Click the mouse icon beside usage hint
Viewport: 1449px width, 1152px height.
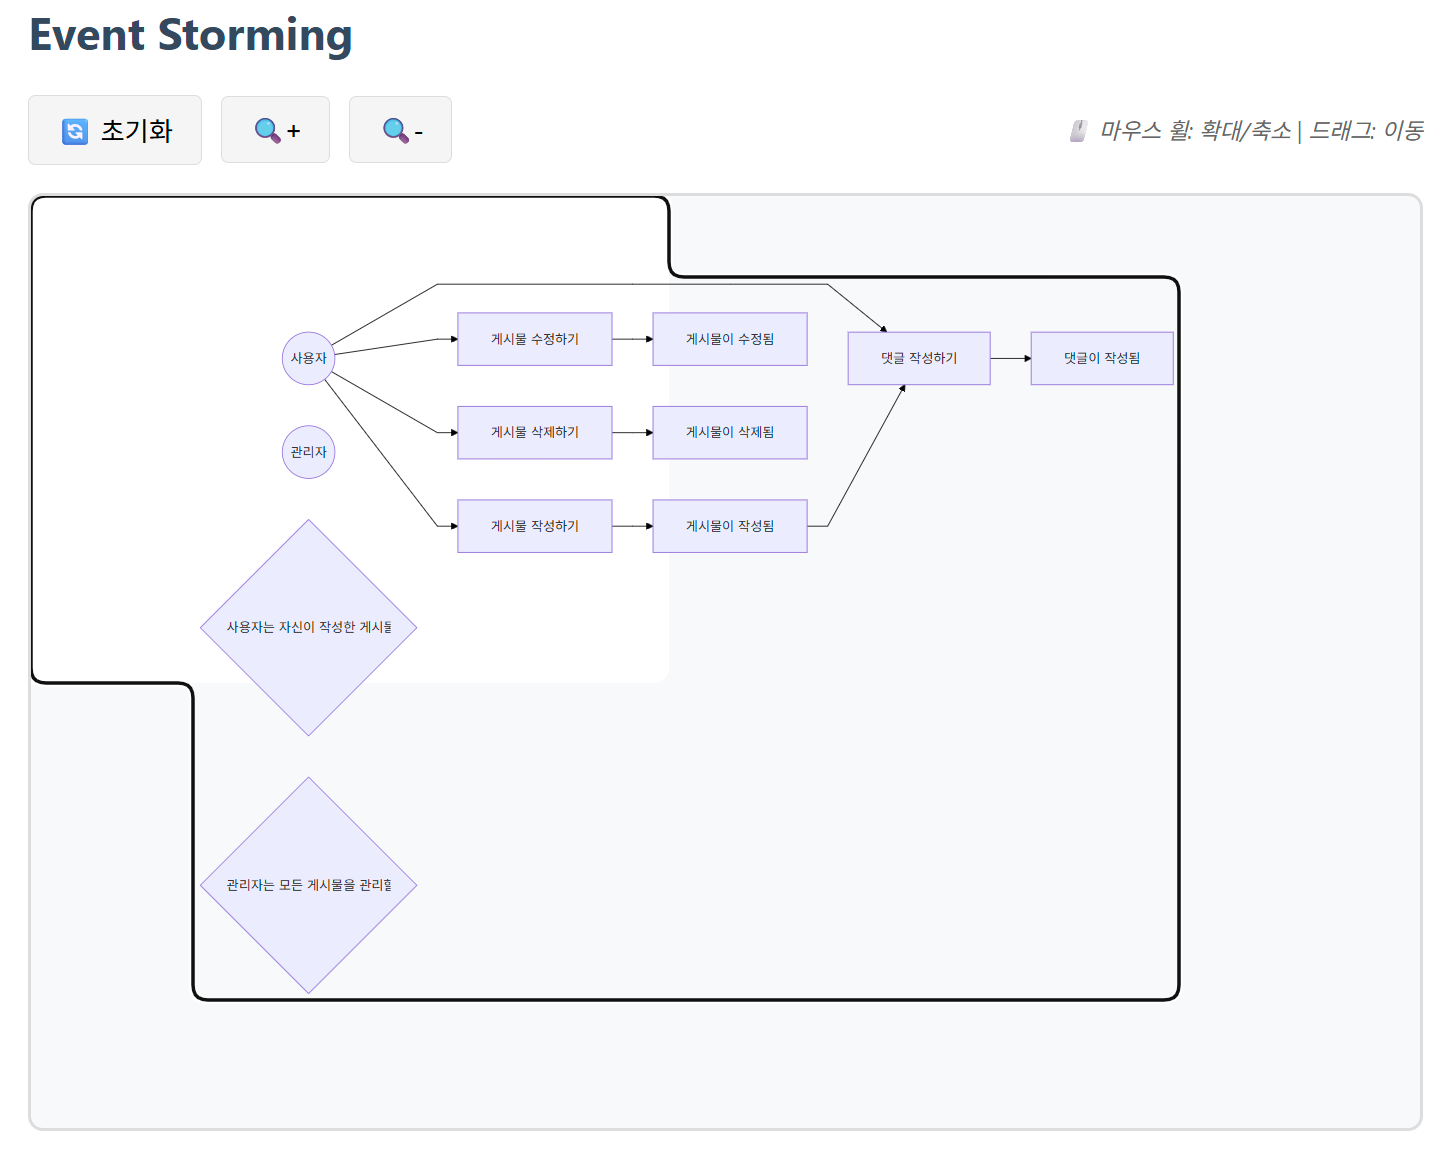(x=1078, y=131)
